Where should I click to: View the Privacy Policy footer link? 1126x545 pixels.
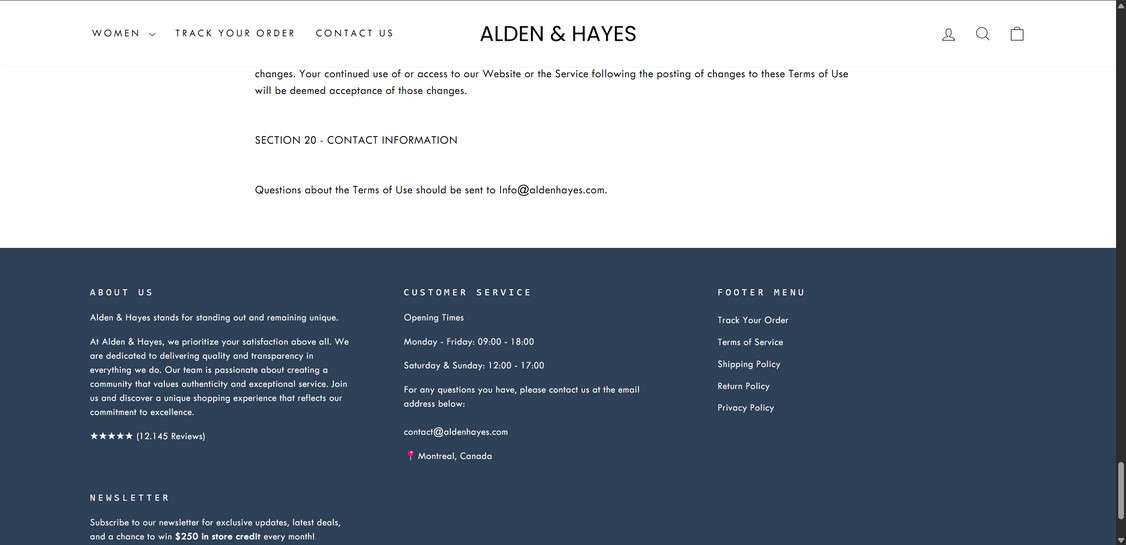point(745,408)
